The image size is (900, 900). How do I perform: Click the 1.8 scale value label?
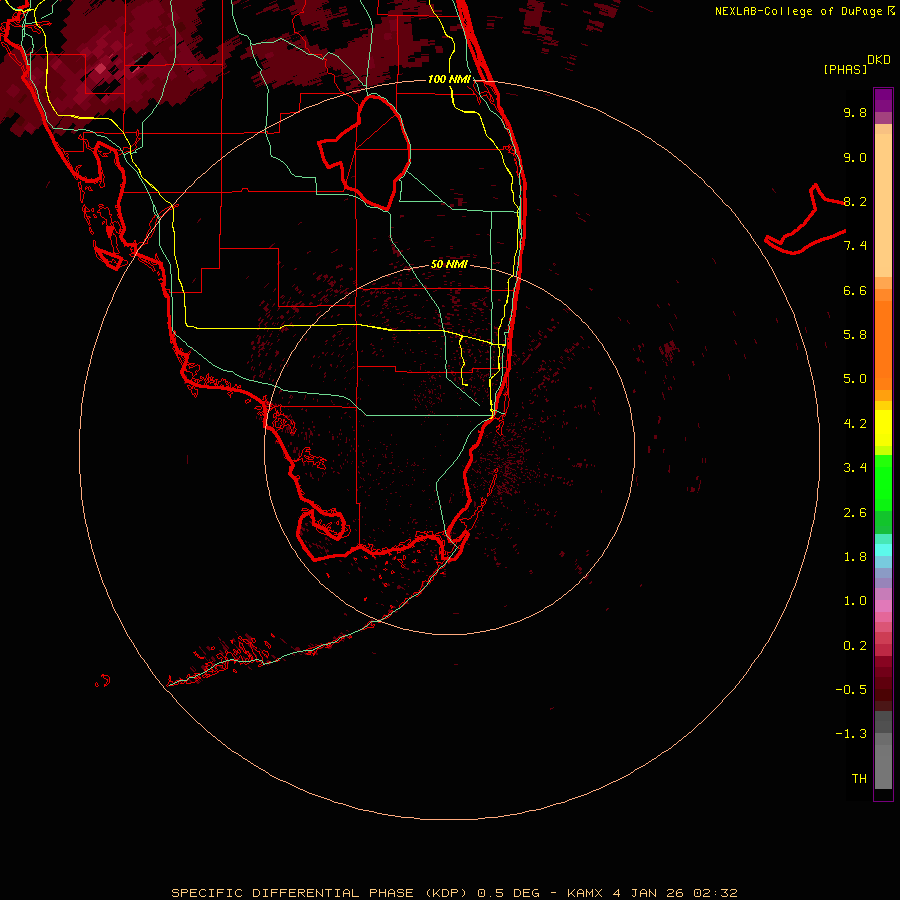(x=855, y=557)
